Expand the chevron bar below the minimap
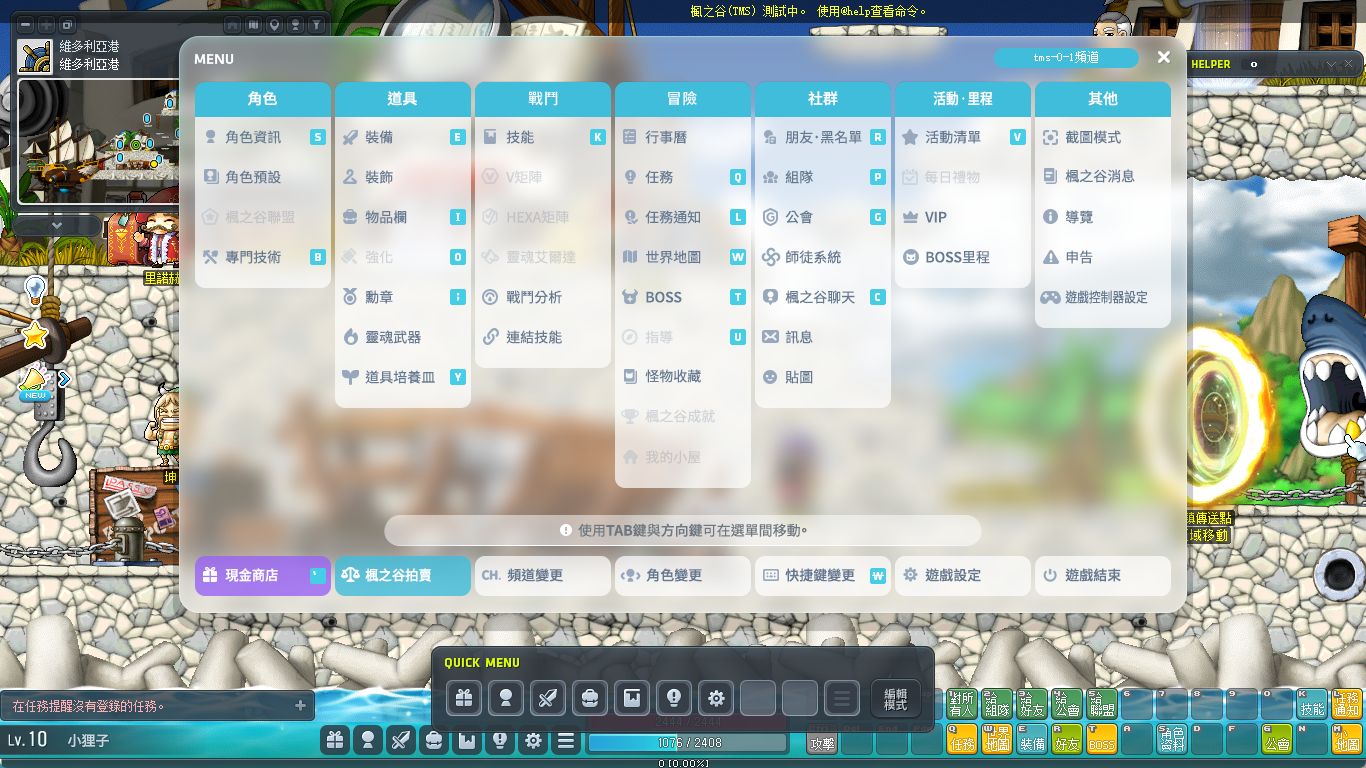This screenshot has width=1366, height=768. pyautogui.click(x=57, y=226)
